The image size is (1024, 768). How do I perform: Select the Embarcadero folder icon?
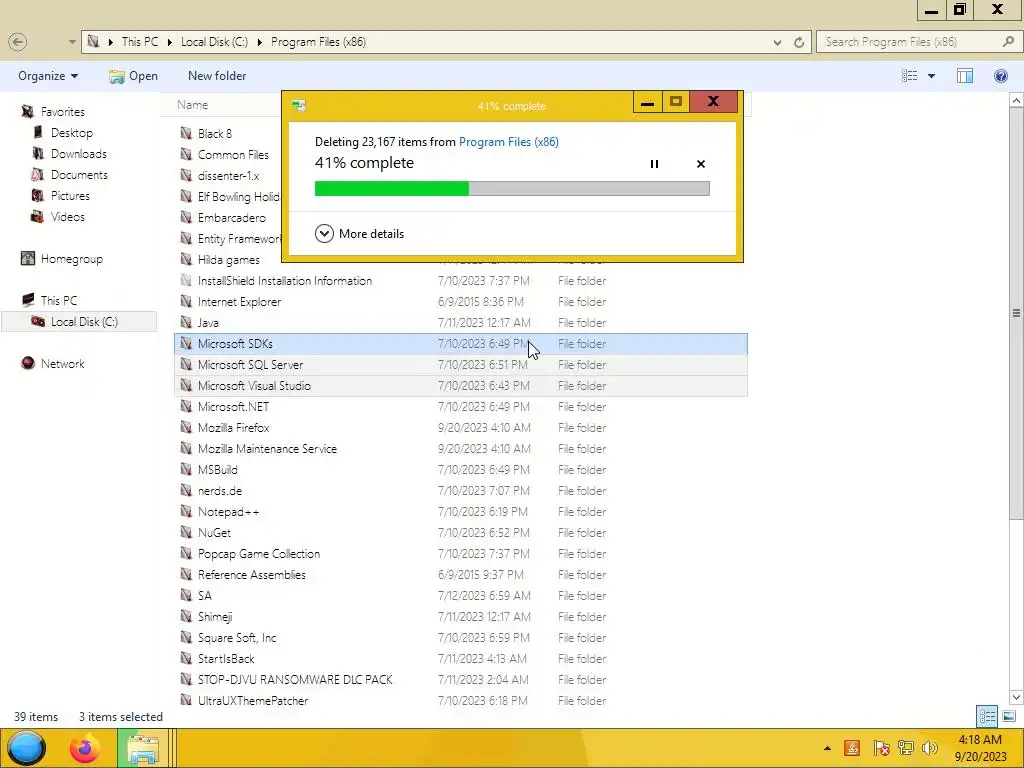pyautogui.click(x=186, y=217)
